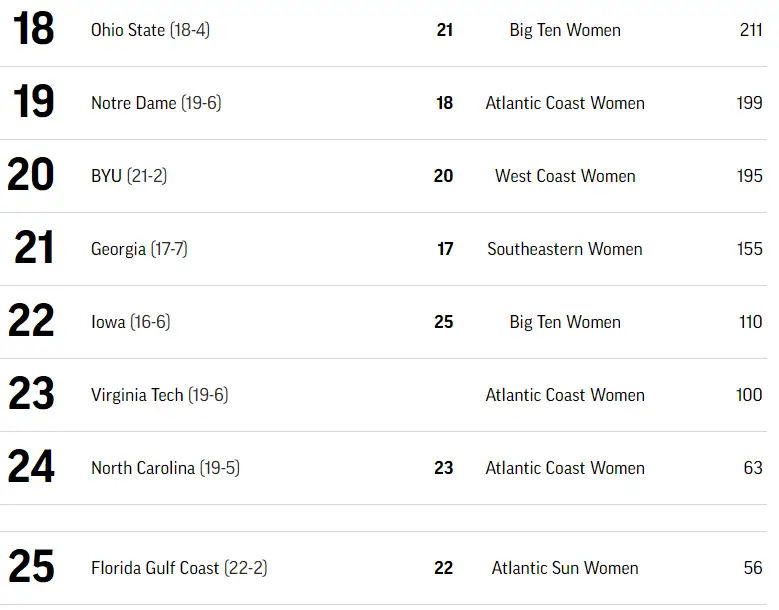Click the Notre Dame (19-6) team name
Viewport: 779px width, 610px height.
[x=155, y=103]
